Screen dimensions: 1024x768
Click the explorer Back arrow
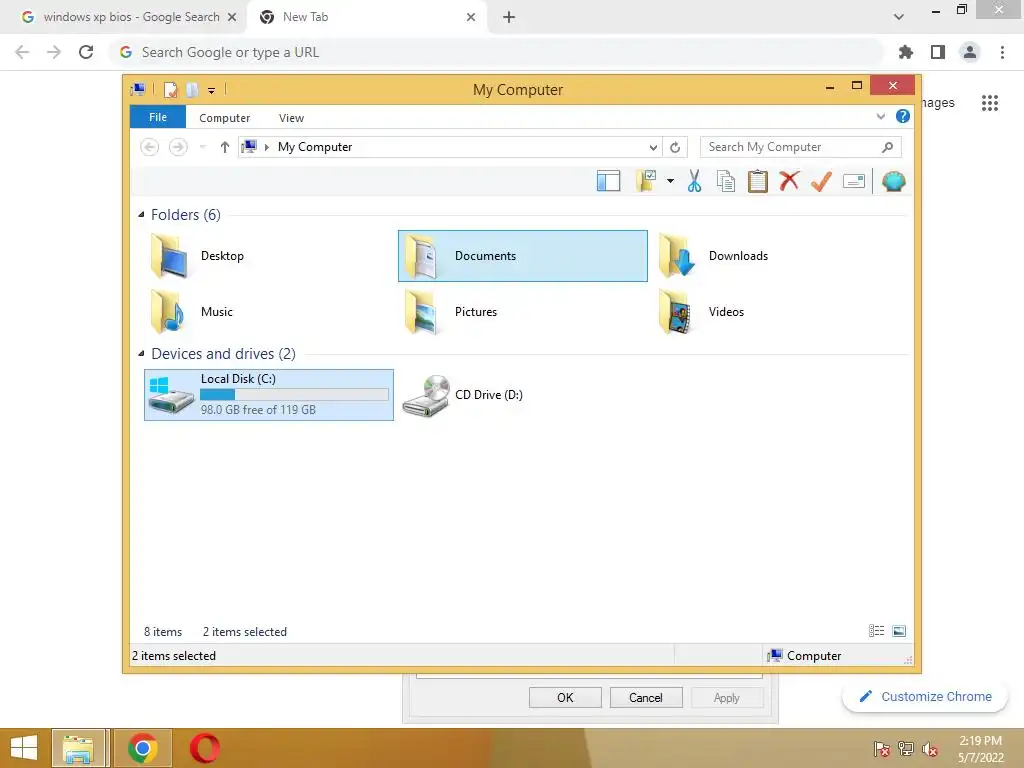tap(150, 147)
